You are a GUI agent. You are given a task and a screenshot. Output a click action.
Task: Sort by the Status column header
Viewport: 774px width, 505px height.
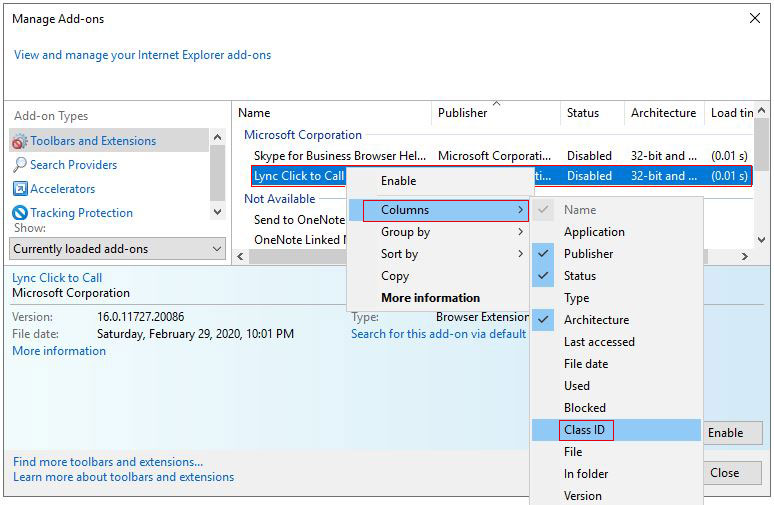point(592,113)
